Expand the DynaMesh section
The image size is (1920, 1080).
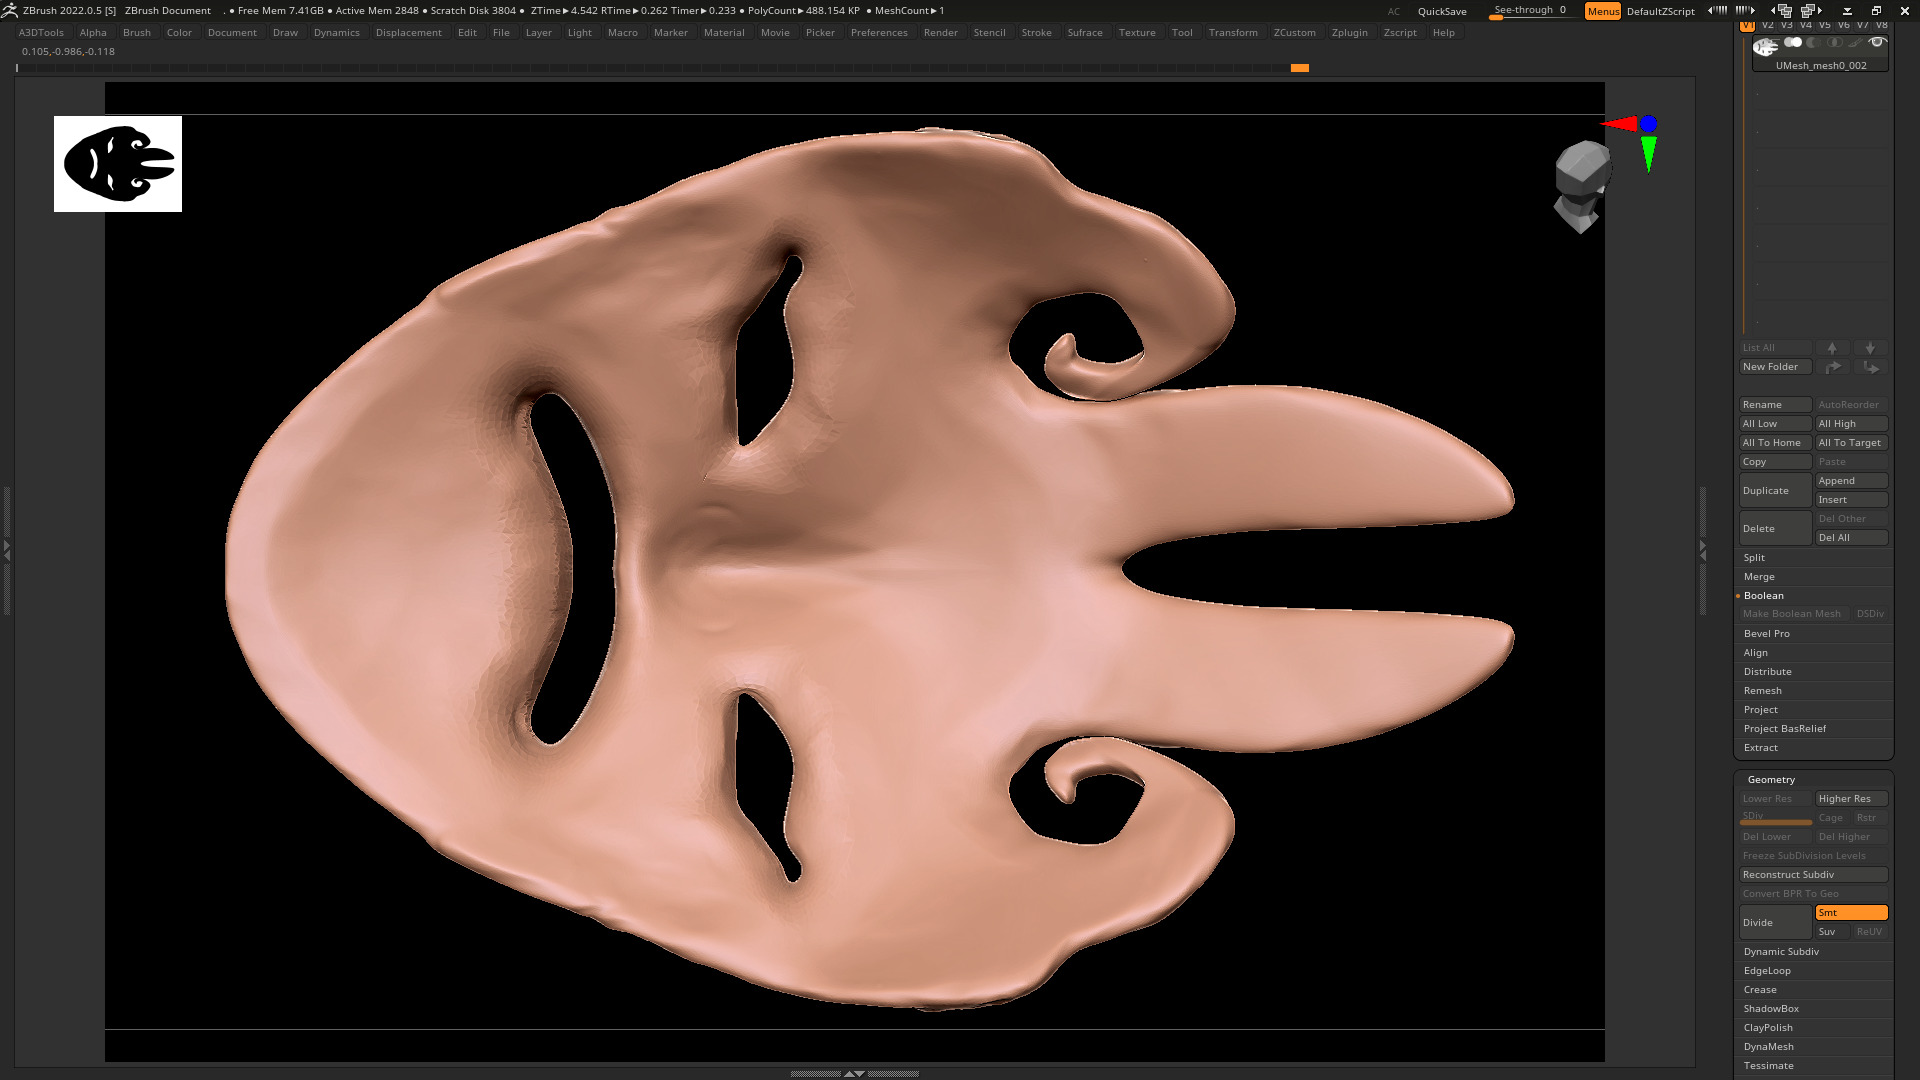1768,1046
